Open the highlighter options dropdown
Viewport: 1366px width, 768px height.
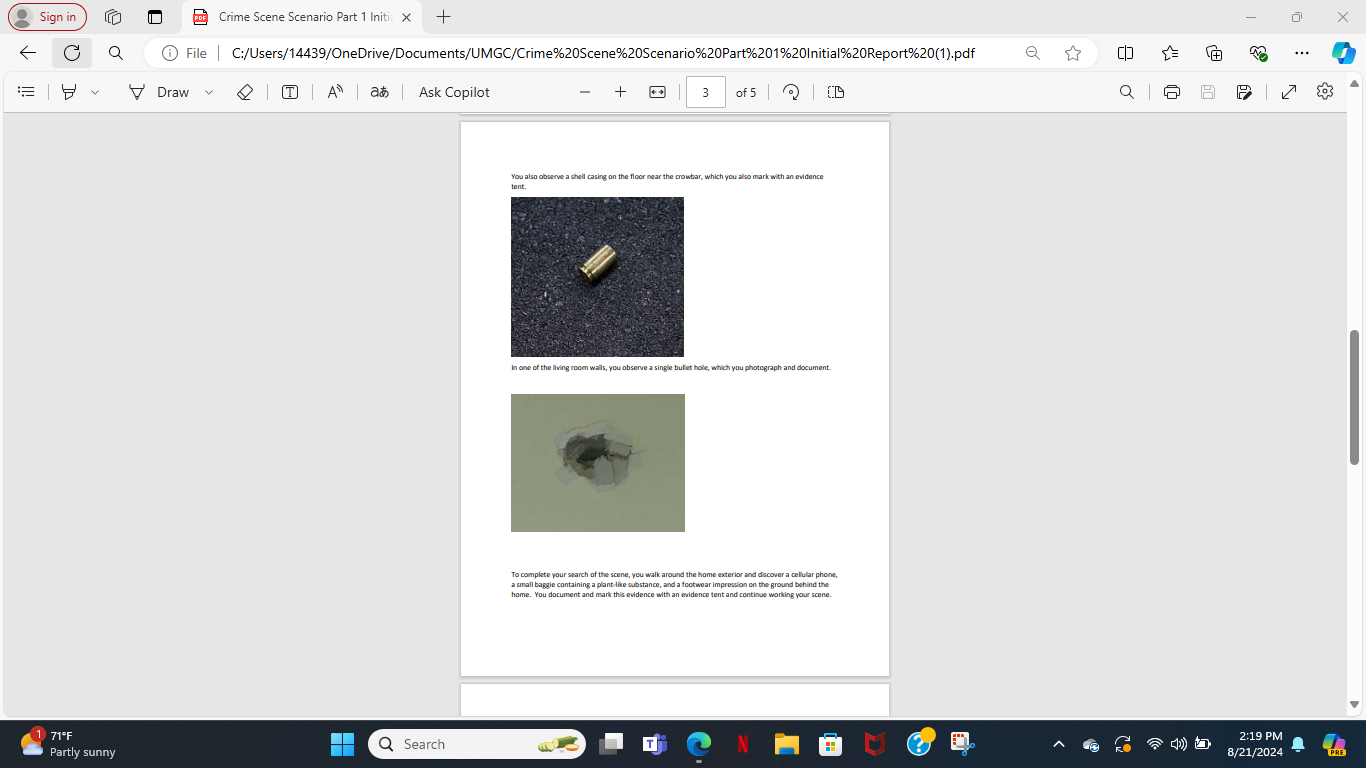93,91
